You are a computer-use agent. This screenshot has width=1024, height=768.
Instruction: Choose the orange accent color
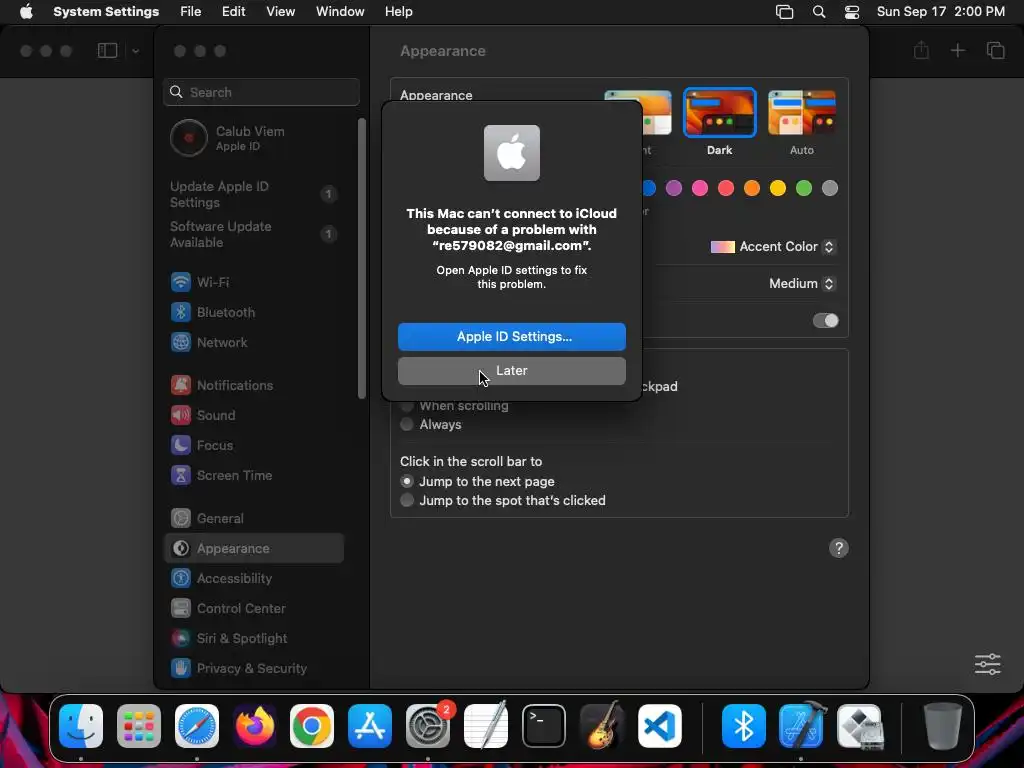pos(752,188)
